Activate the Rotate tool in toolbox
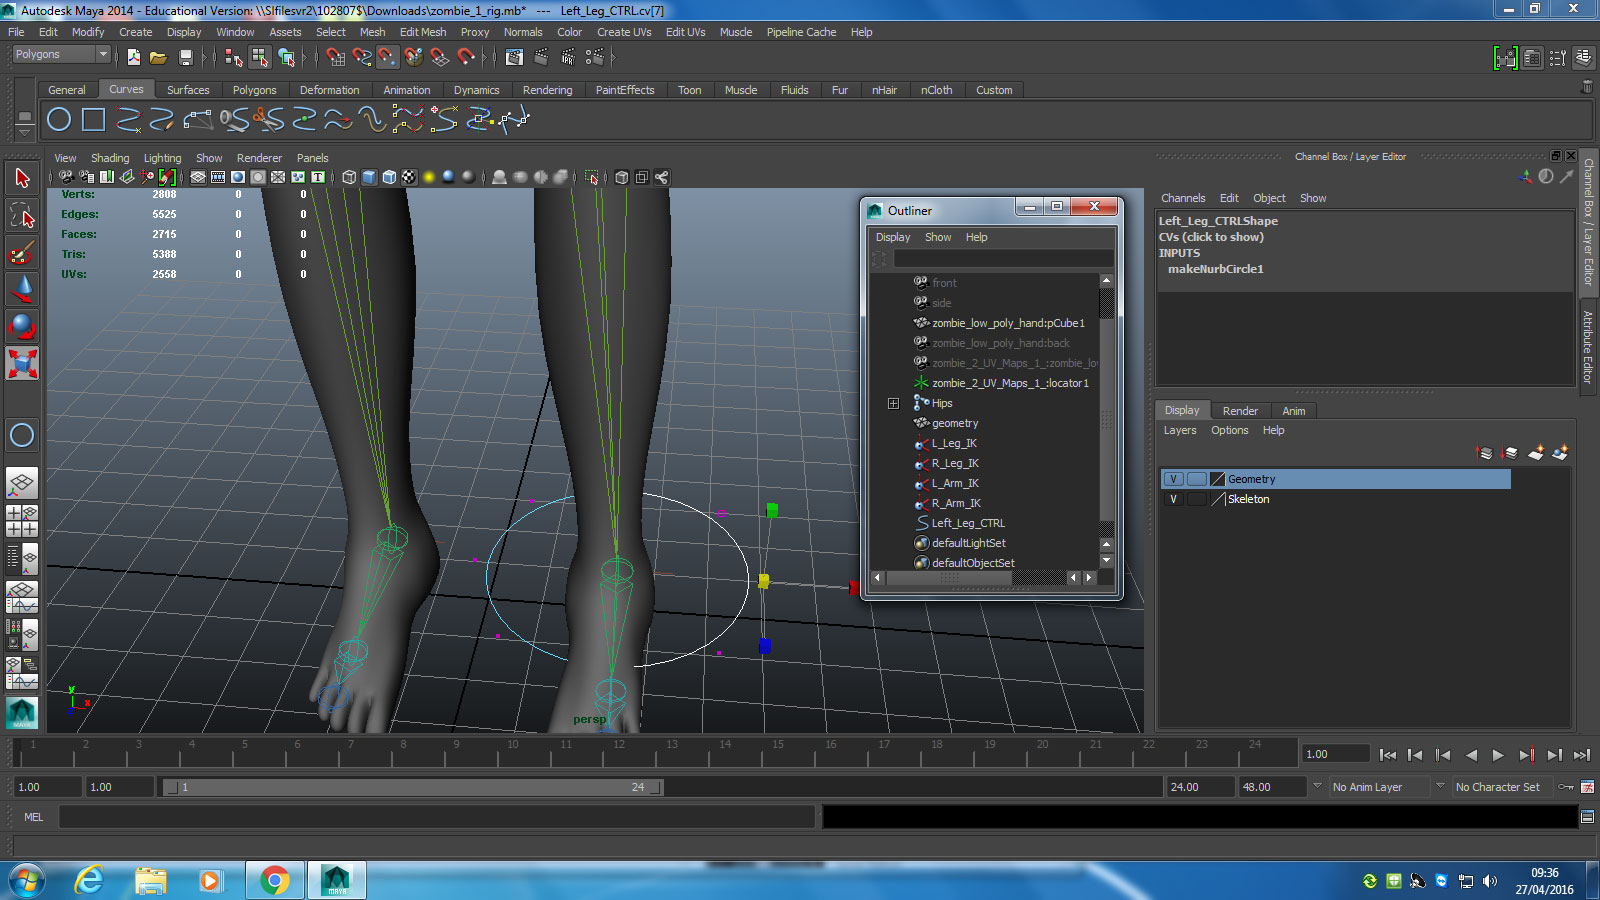The width and height of the screenshot is (1600, 900). pos(22,327)
